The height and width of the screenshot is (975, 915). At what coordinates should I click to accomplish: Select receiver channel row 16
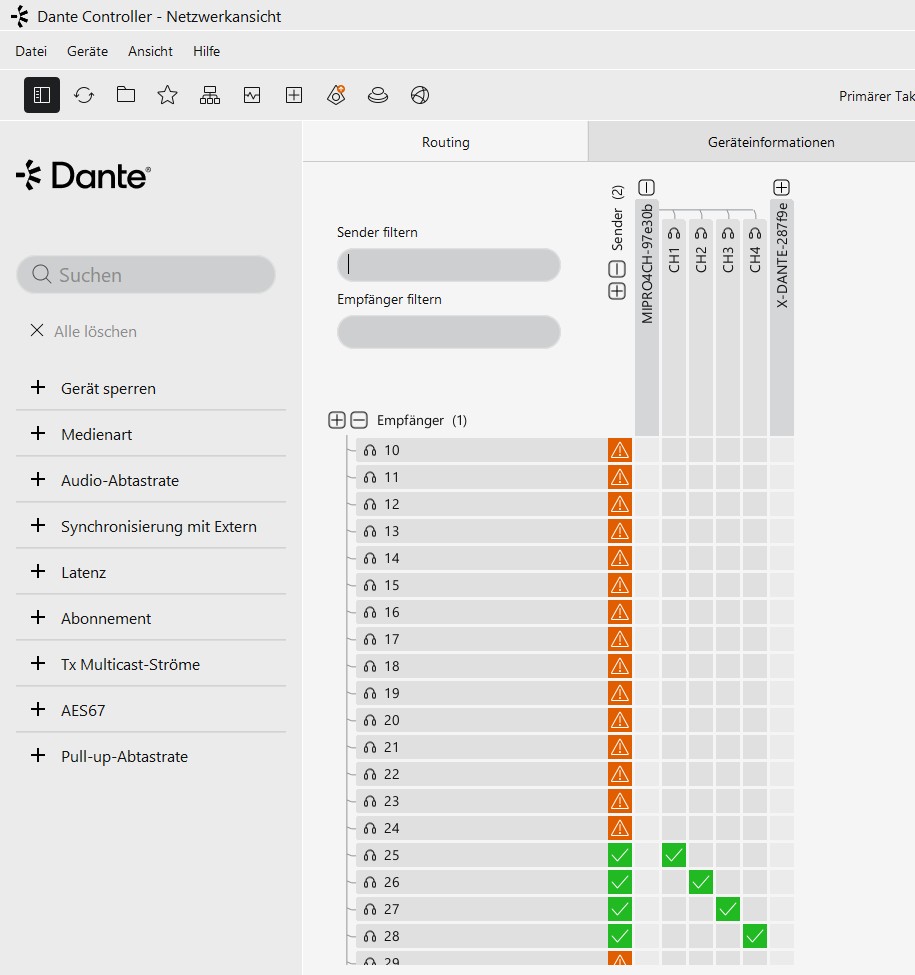pyautogui.click(x=481, y=612)
